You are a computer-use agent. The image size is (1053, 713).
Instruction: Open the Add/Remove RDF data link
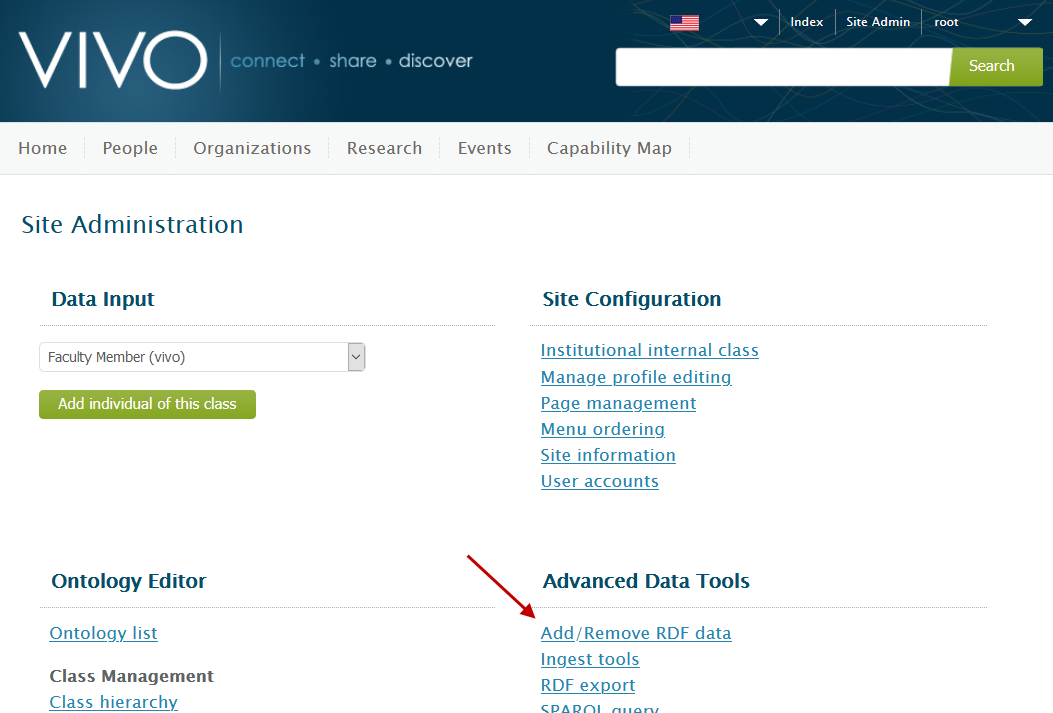tap(636, 633)
